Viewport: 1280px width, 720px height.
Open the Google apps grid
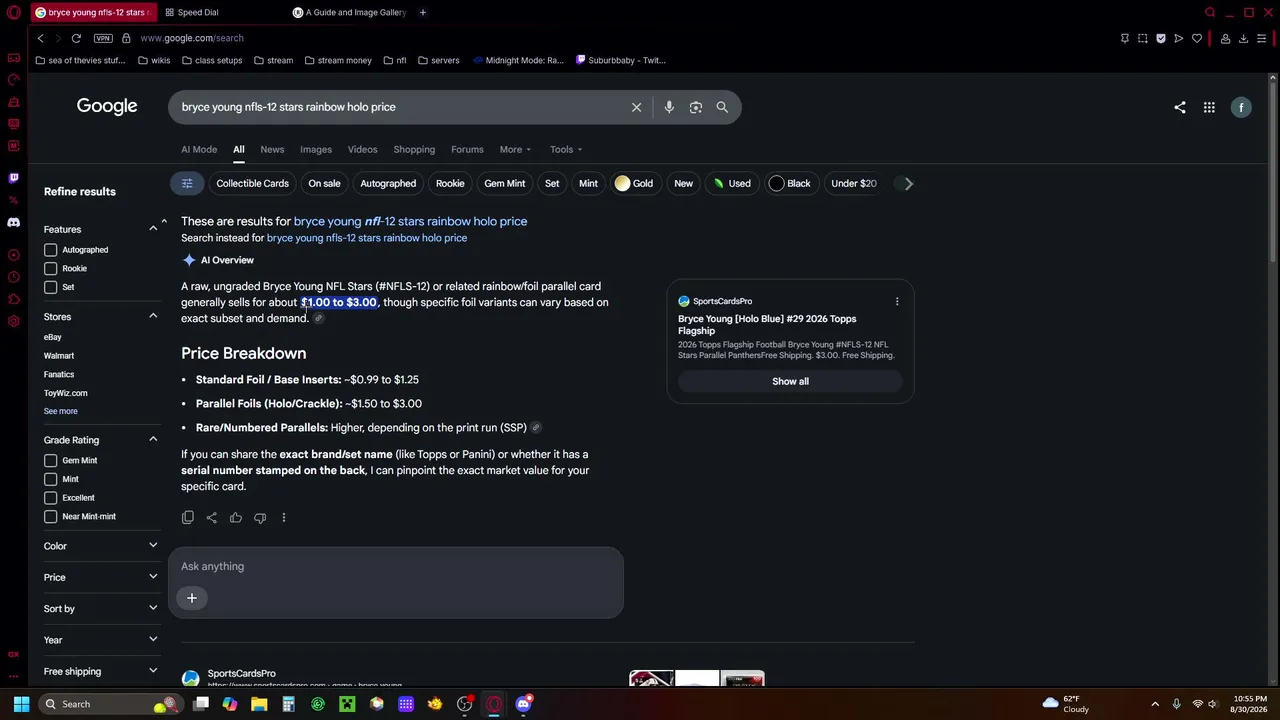[x=1209, y=107]
